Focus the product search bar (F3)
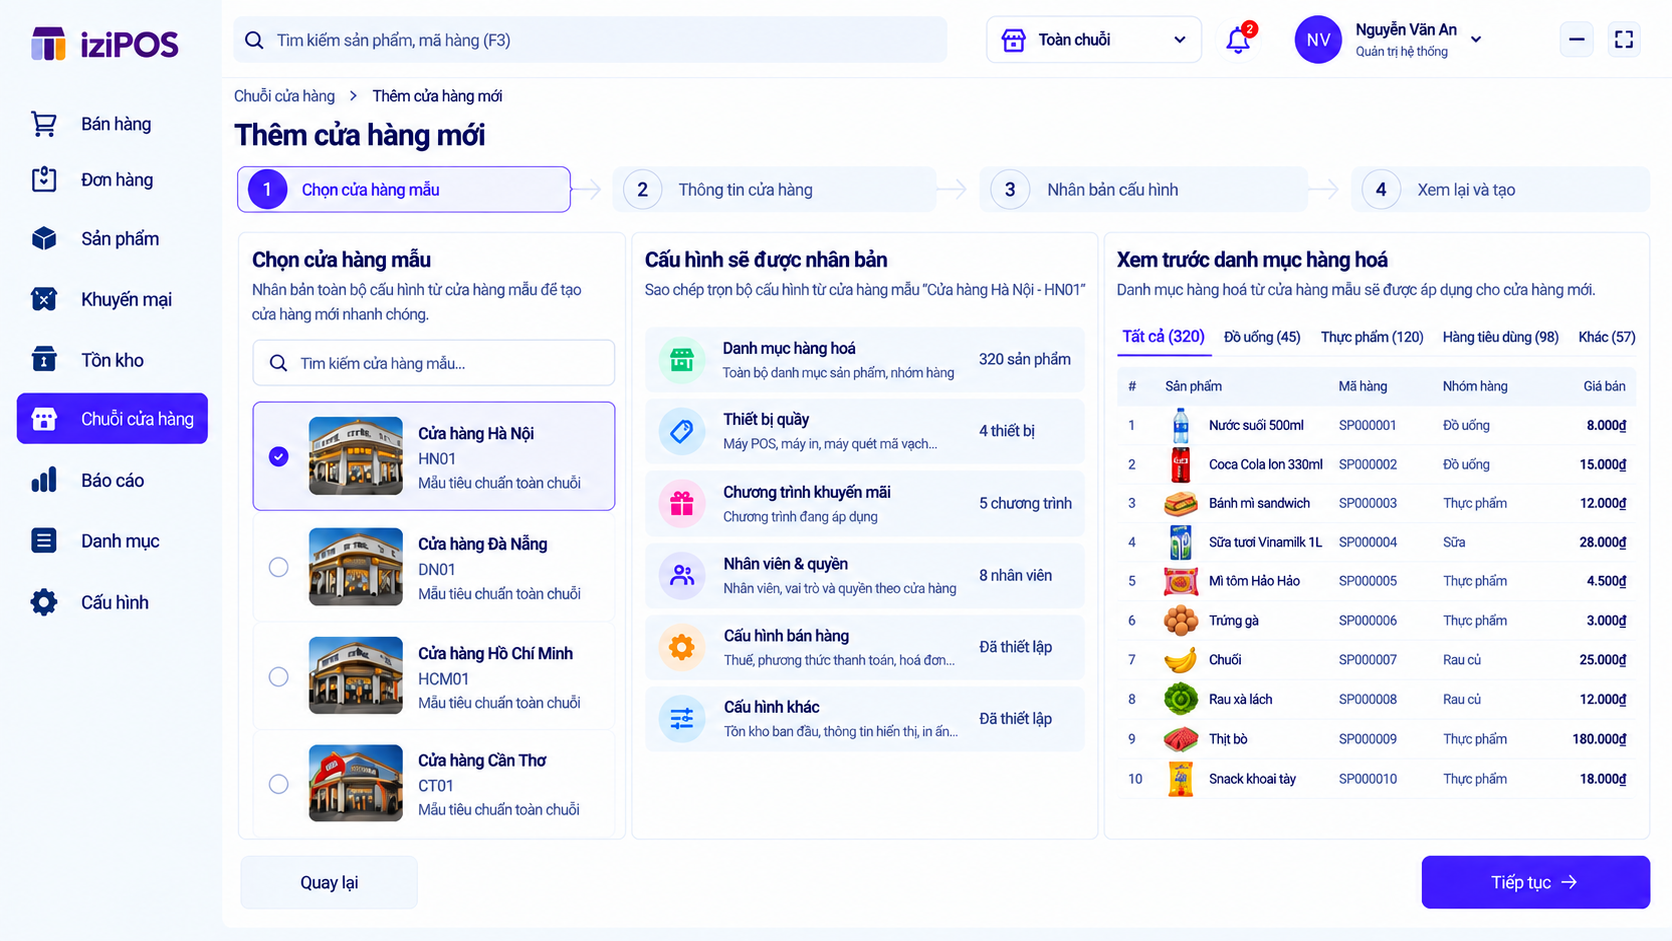The image size is (1672, 941). pos(590,40)
